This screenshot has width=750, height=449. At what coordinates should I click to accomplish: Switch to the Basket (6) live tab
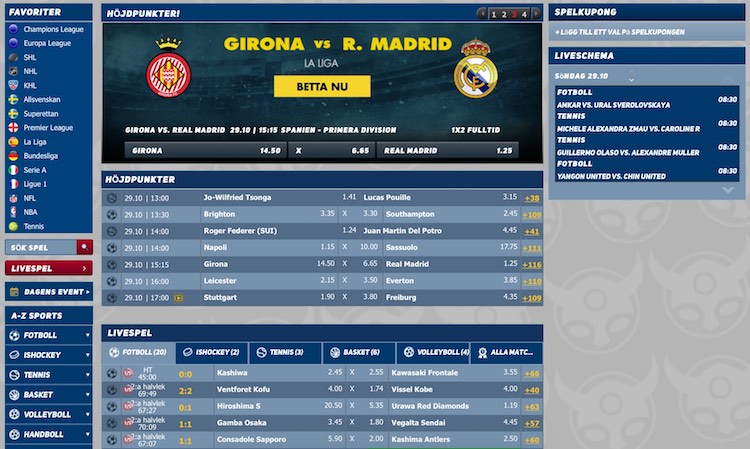click(359, 352)
